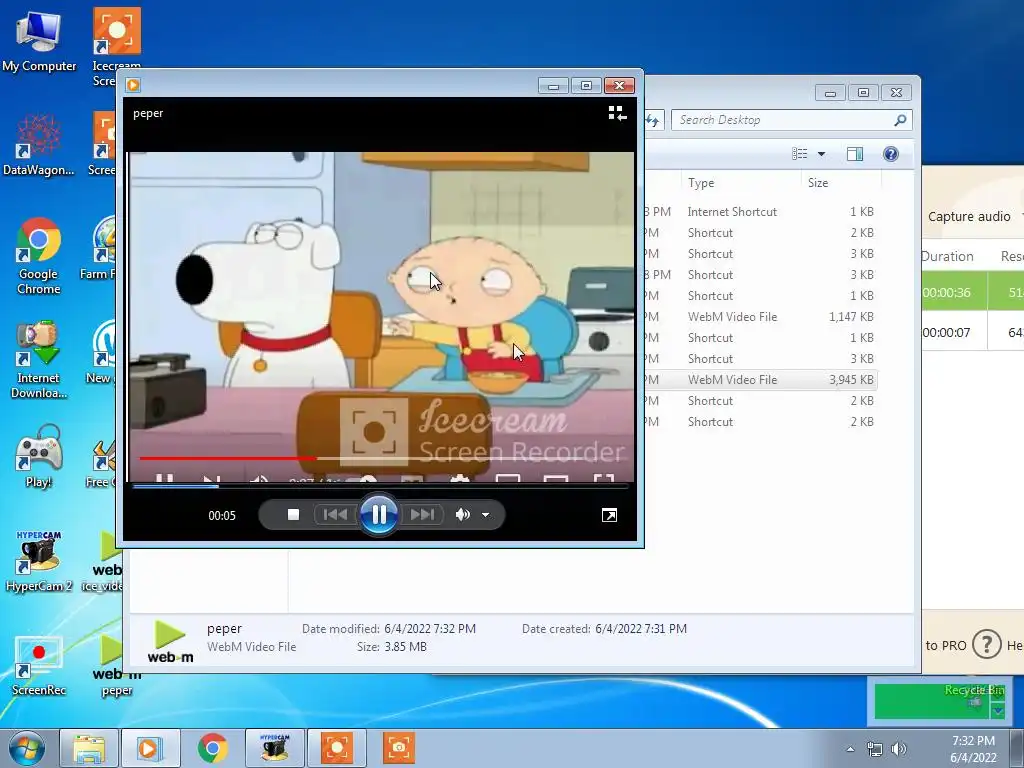Select the peper webm file on desktop

(117, 666)
